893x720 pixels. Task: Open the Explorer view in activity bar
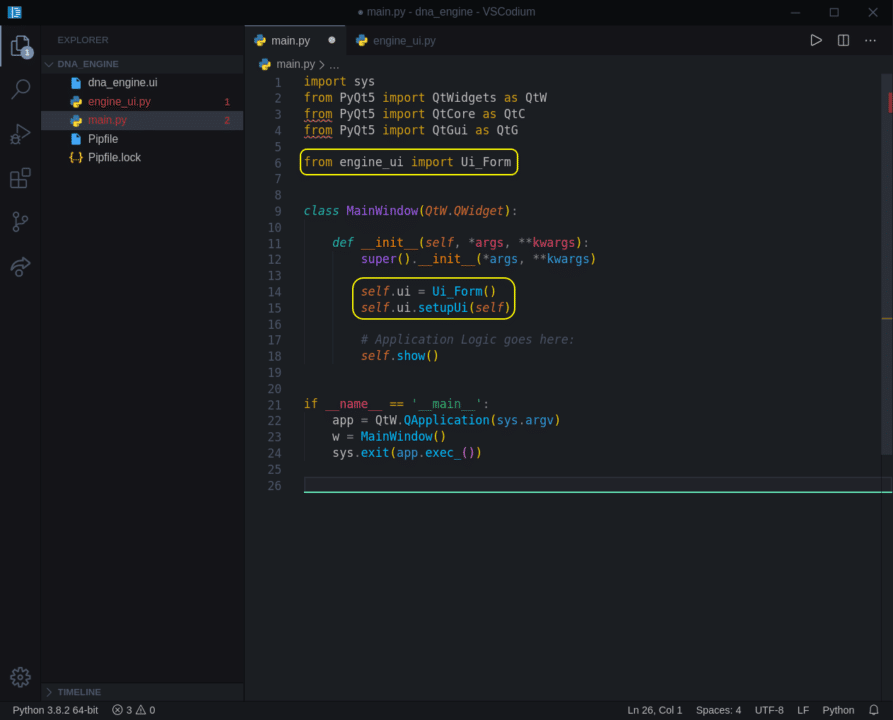[21, 46]
